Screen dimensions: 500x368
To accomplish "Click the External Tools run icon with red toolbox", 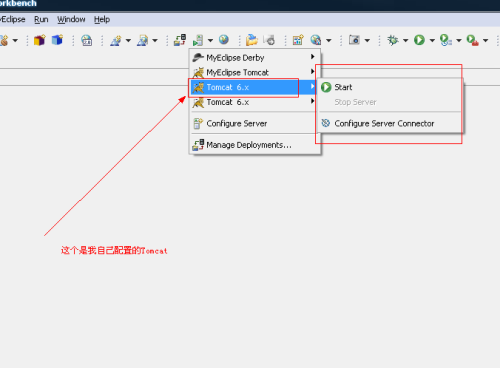I will coord(473,40).
